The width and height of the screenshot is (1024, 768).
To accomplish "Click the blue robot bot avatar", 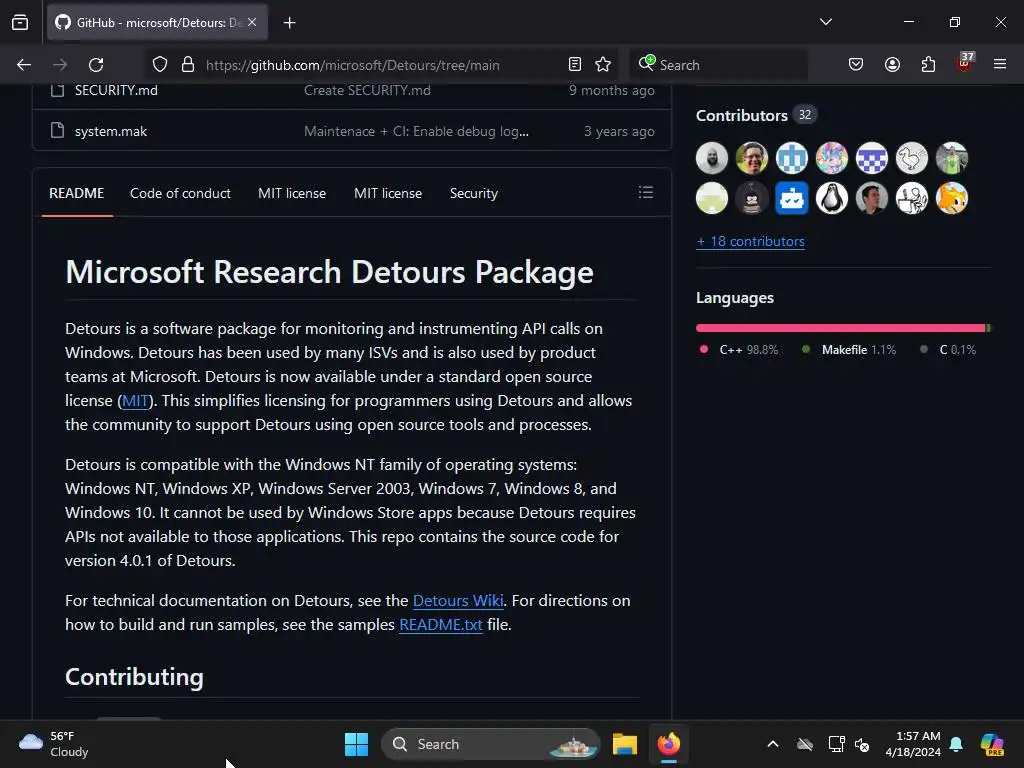I will tap(792, 198).
